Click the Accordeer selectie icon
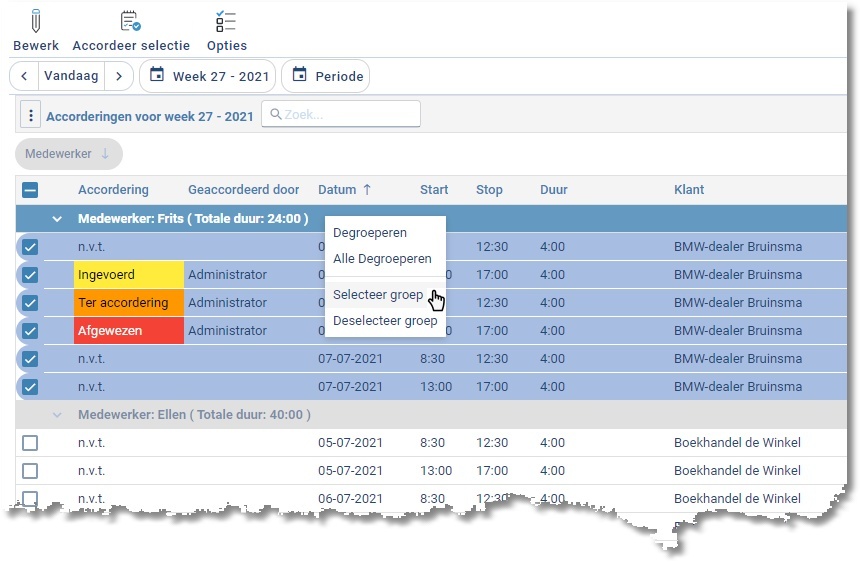 (x=130, y=21)
